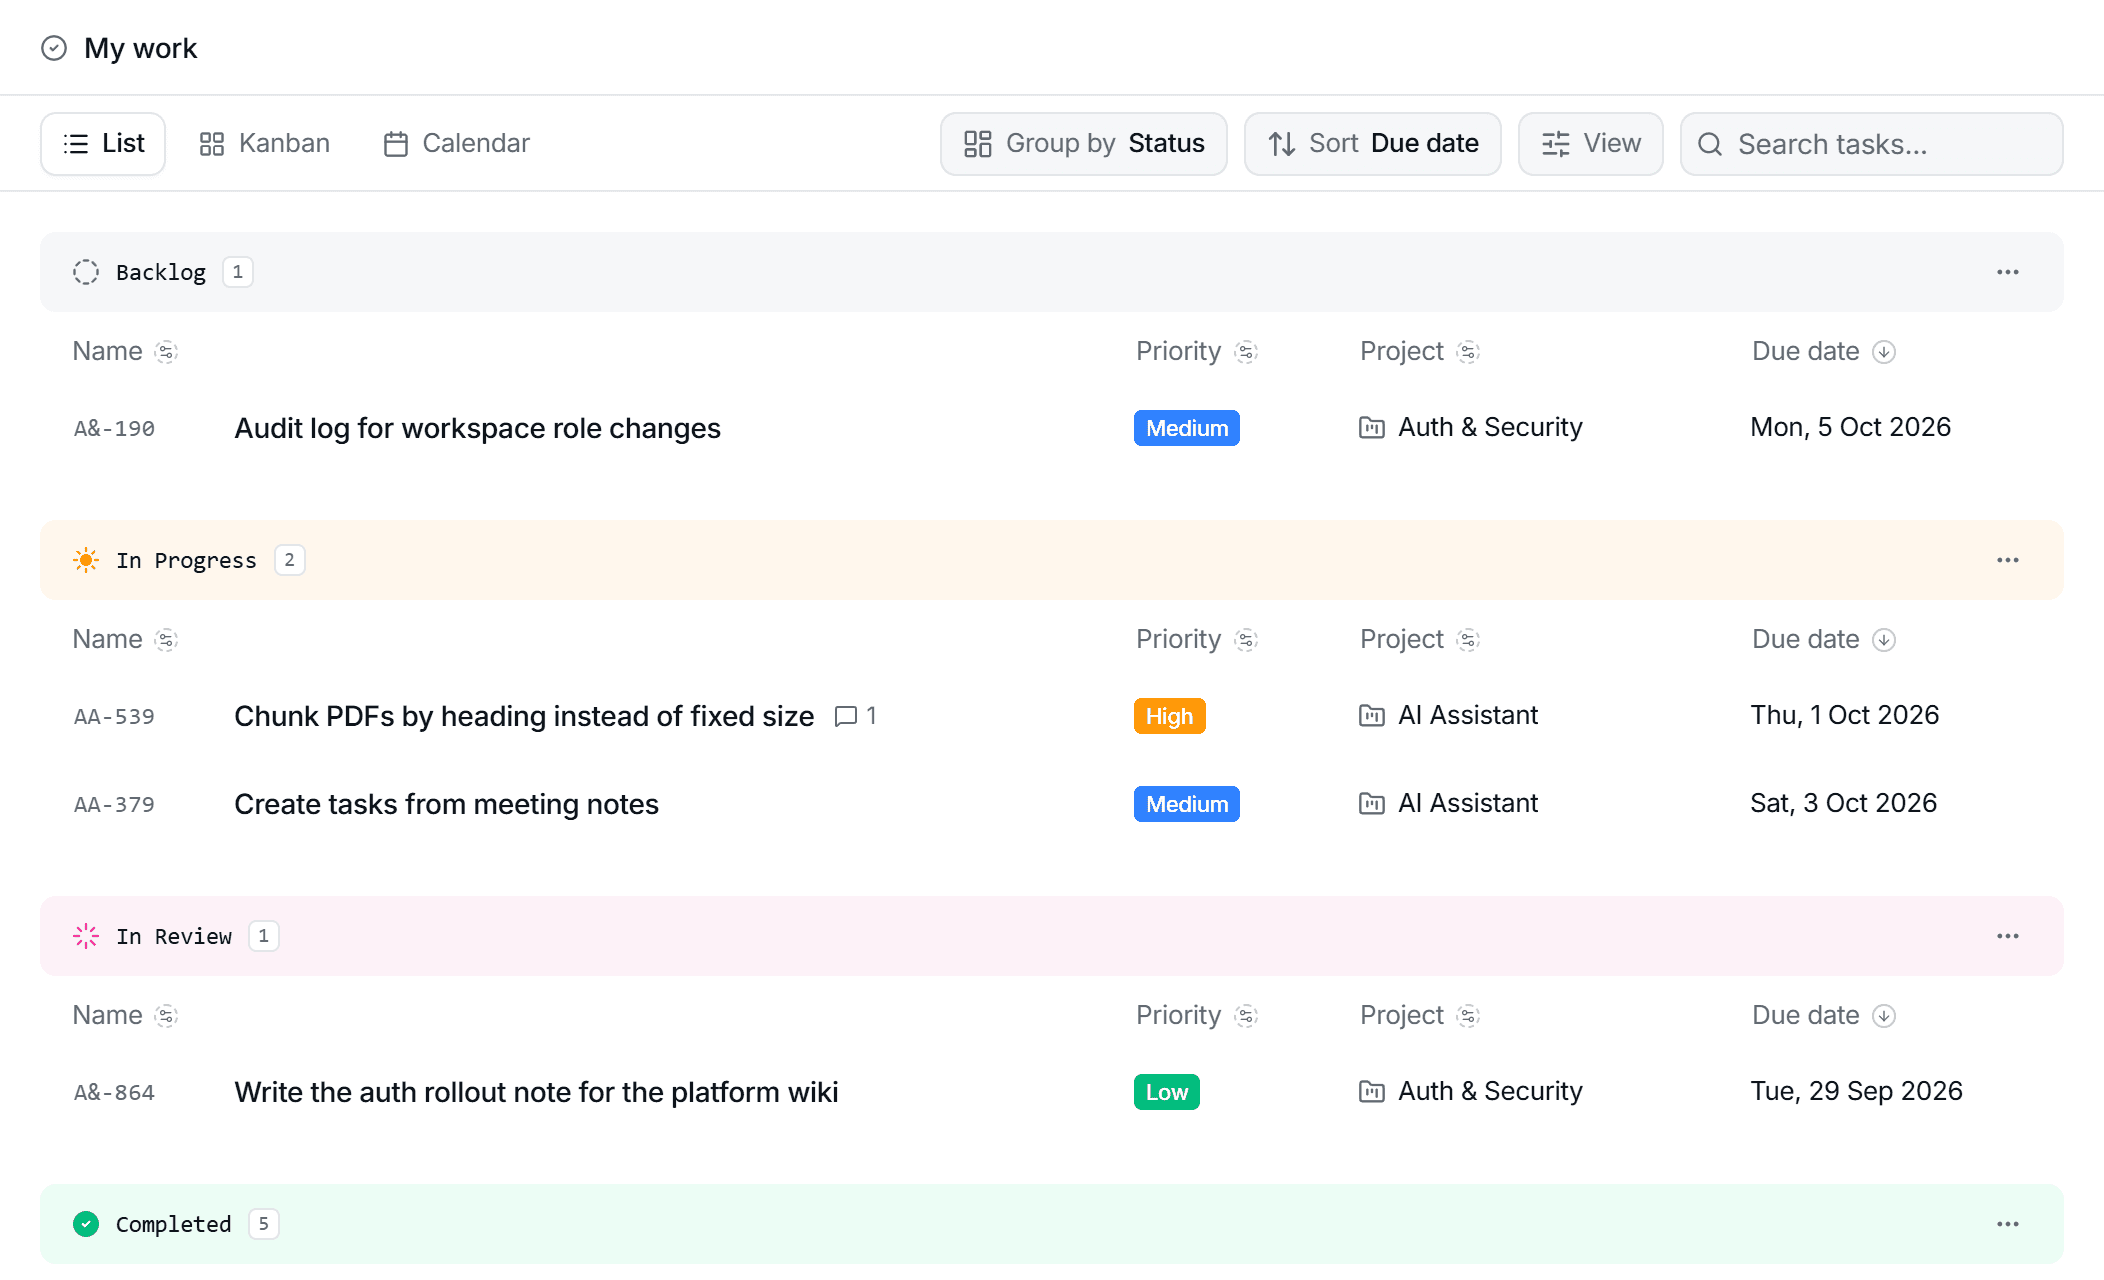
Task: Open task Audit log for workspace role changes
Action: pyautogui.click(x=477, y=428)
